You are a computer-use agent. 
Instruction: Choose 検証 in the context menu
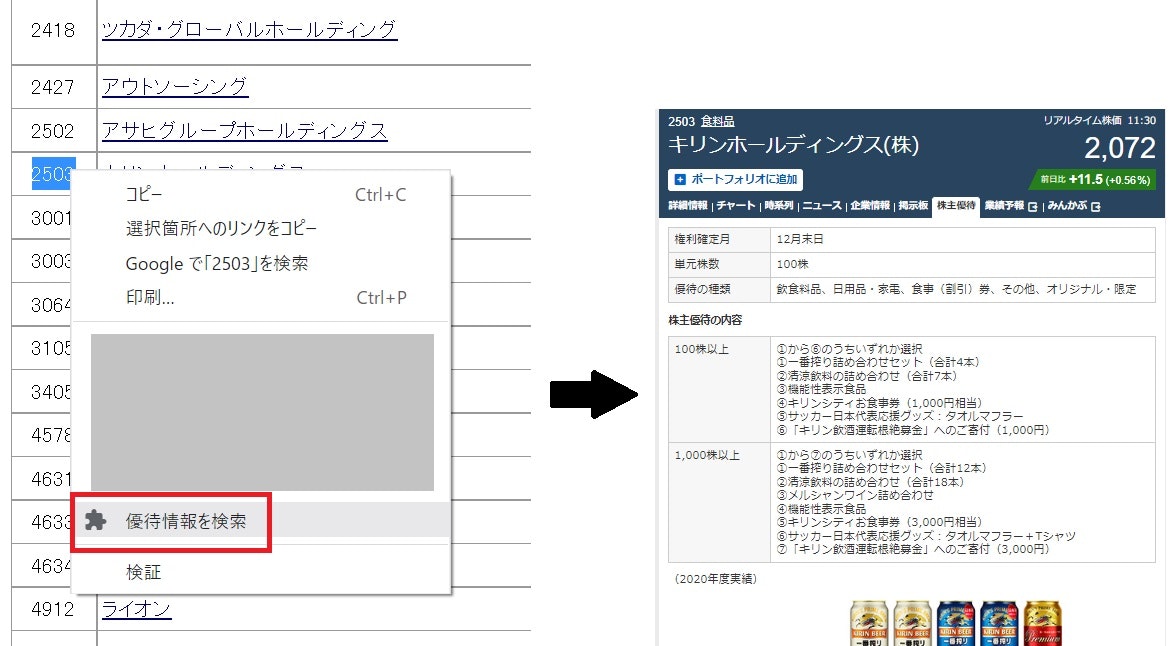point(261,572)
